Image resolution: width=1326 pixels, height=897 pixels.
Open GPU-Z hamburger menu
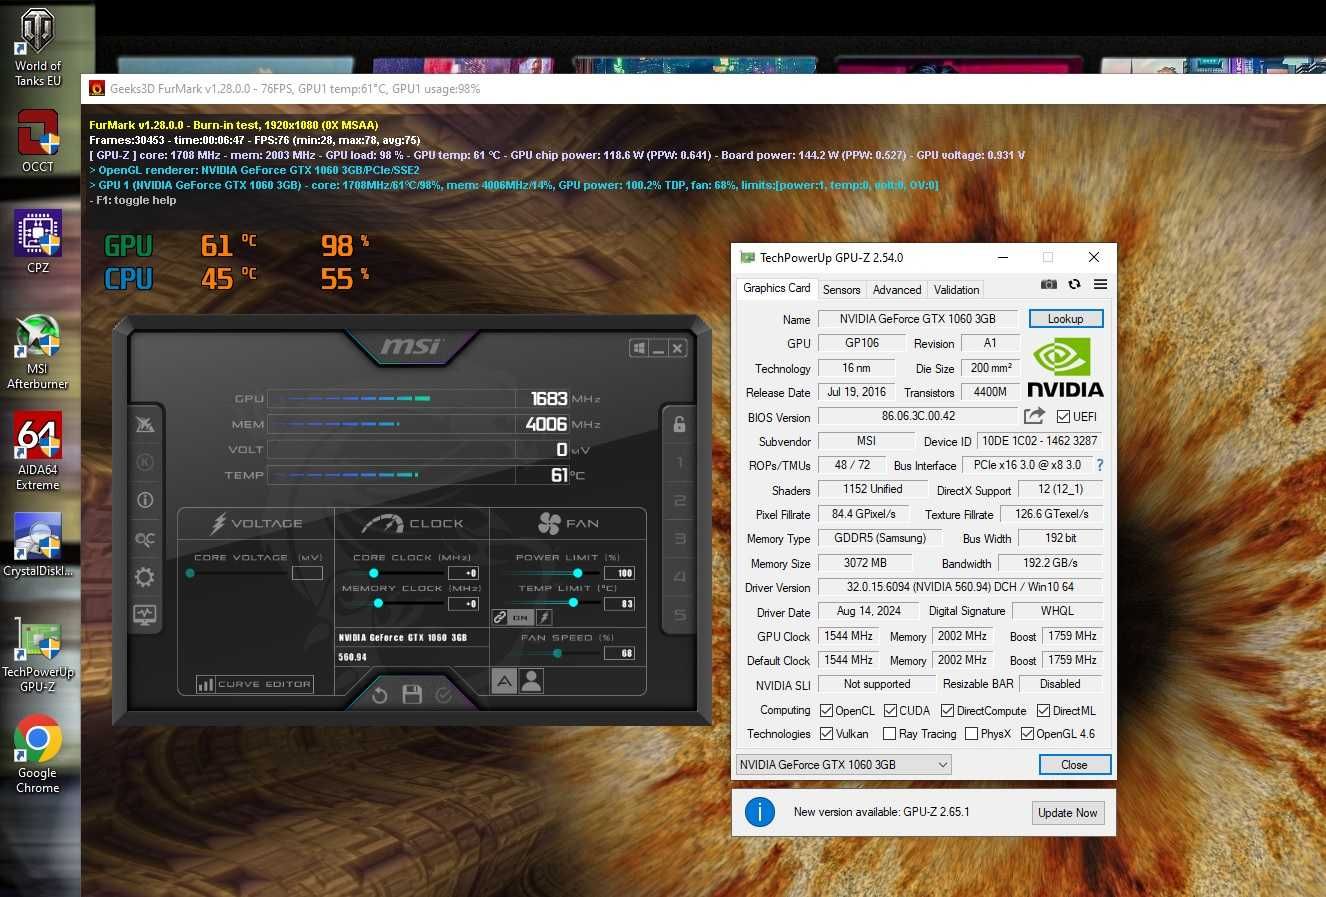(1100, 284)
